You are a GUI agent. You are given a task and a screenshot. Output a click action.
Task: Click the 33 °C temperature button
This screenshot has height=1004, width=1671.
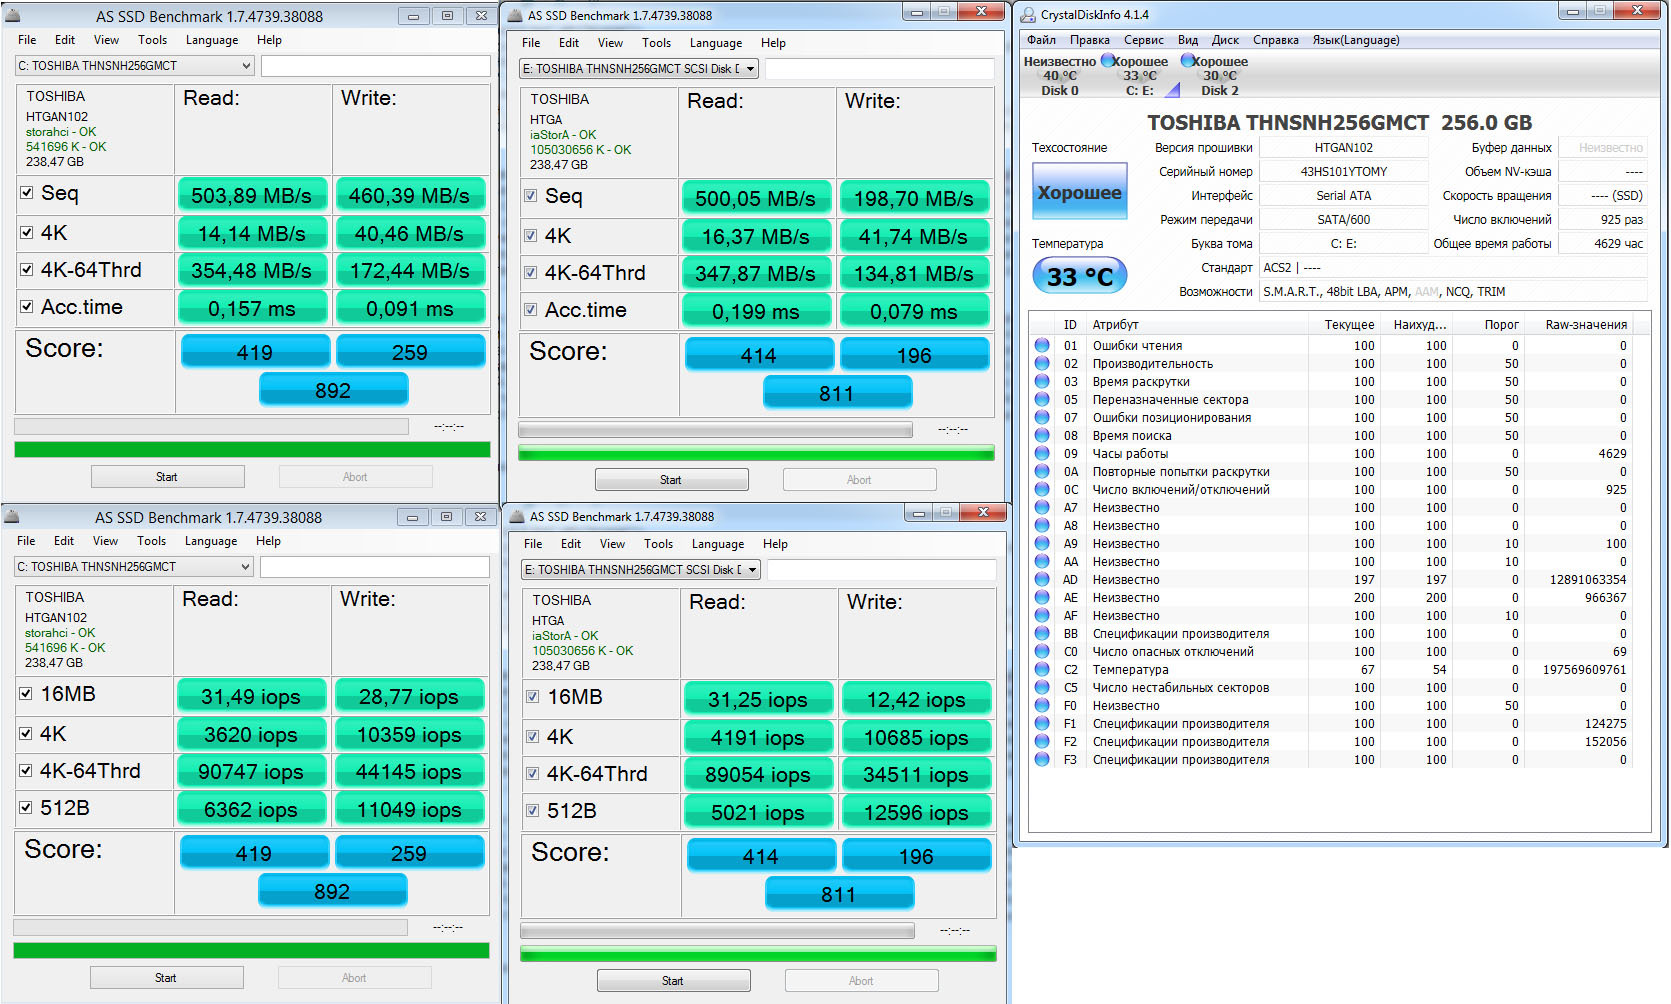coord(1079,276)
